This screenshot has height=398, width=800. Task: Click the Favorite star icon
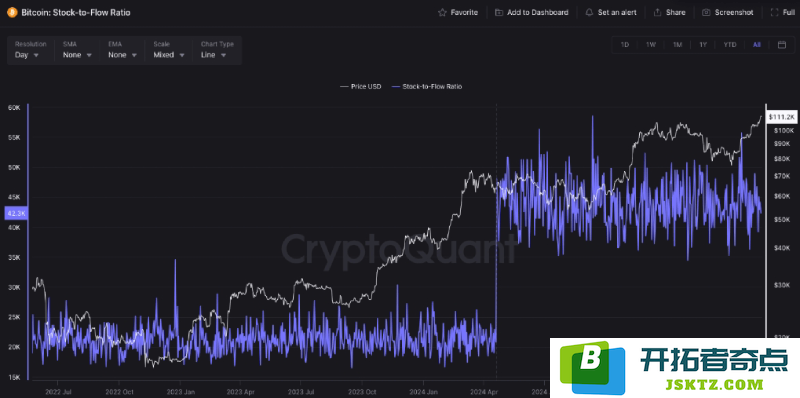point(442,12)
